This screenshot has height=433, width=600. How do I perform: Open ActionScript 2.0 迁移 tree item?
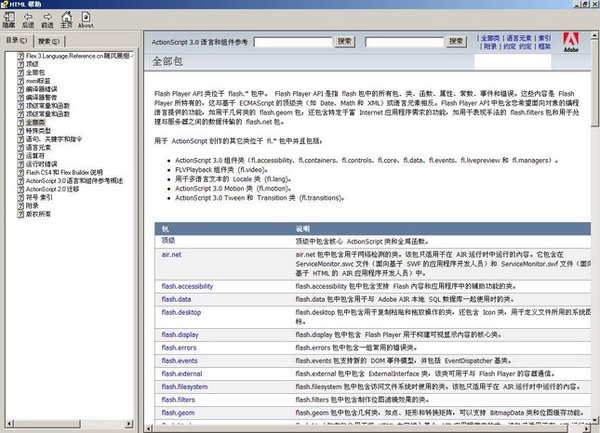(52, 189)
